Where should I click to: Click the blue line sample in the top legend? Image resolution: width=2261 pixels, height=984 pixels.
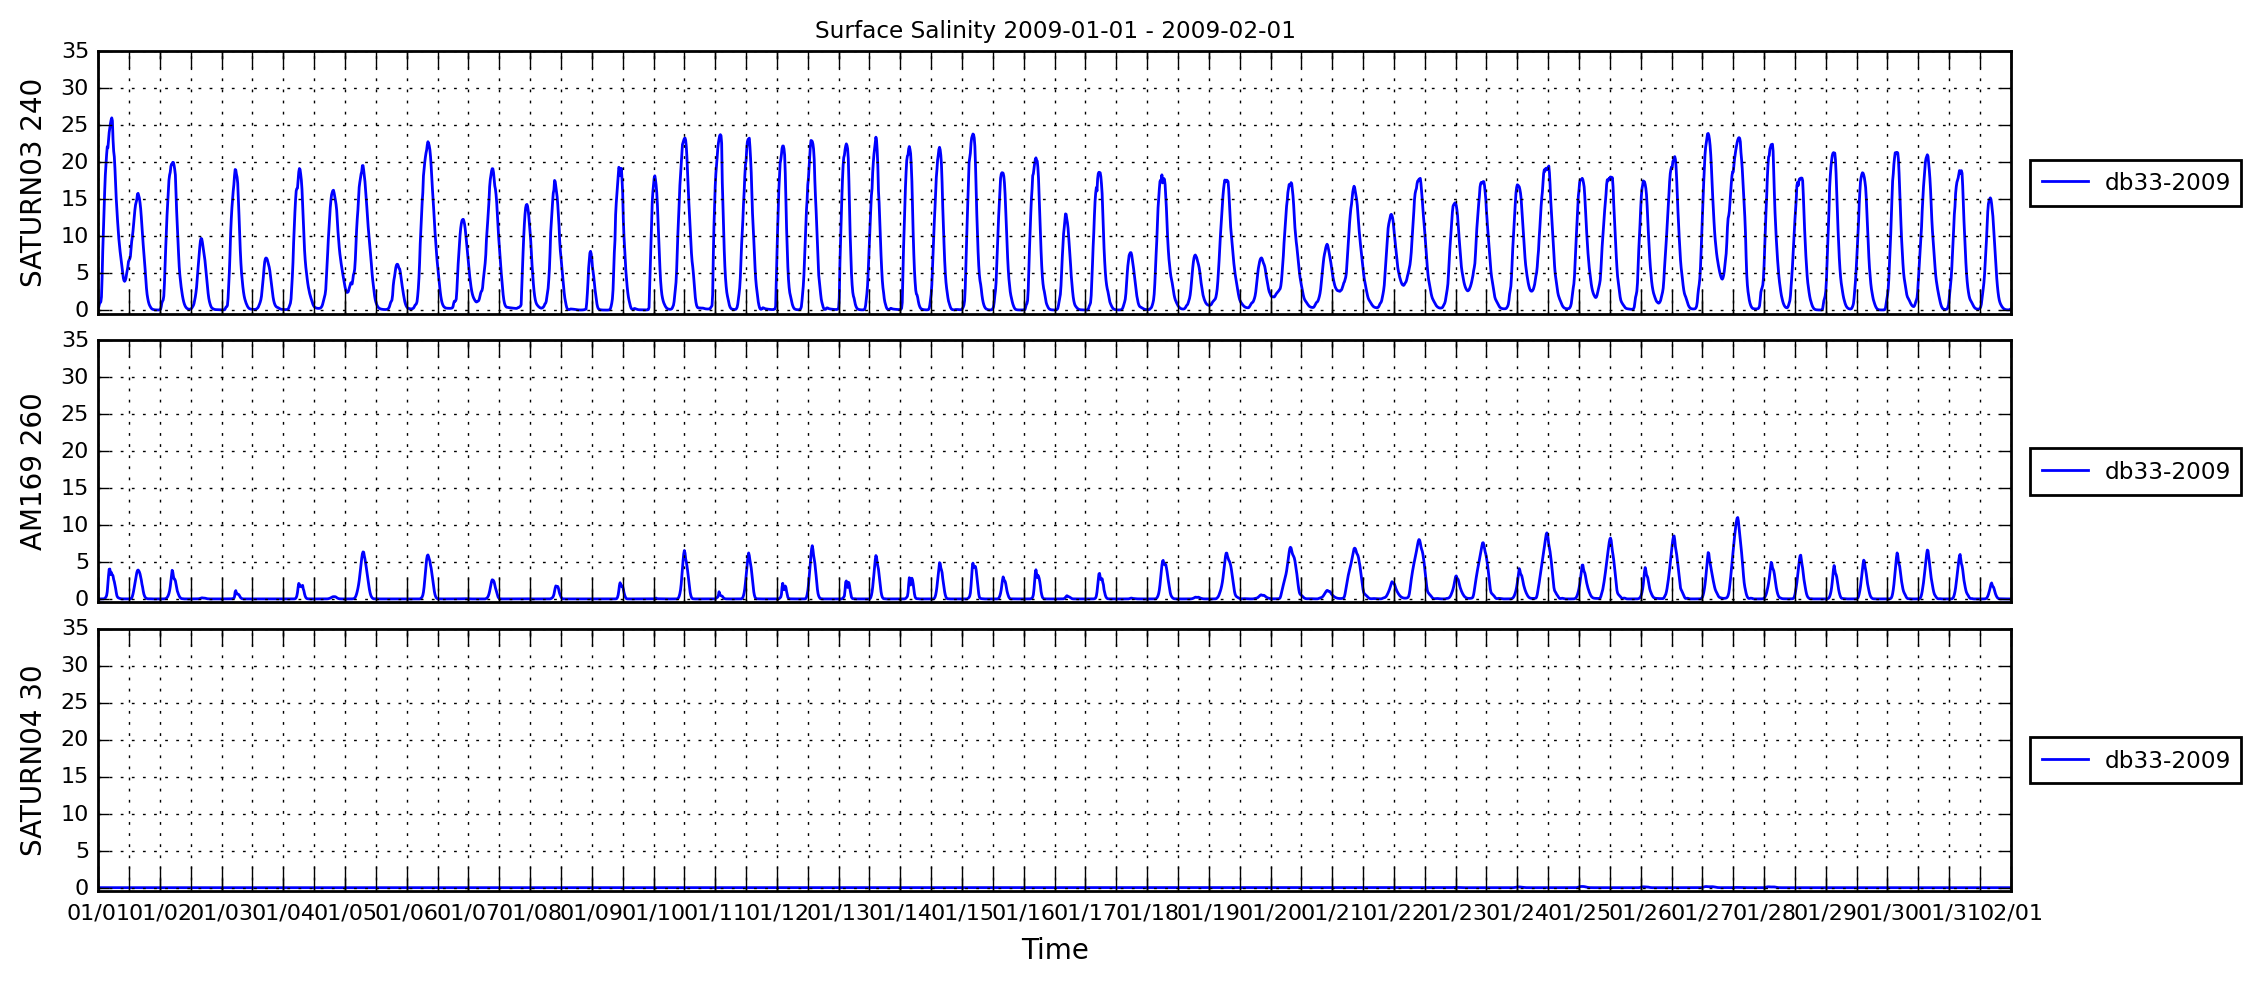(2065, 182)
